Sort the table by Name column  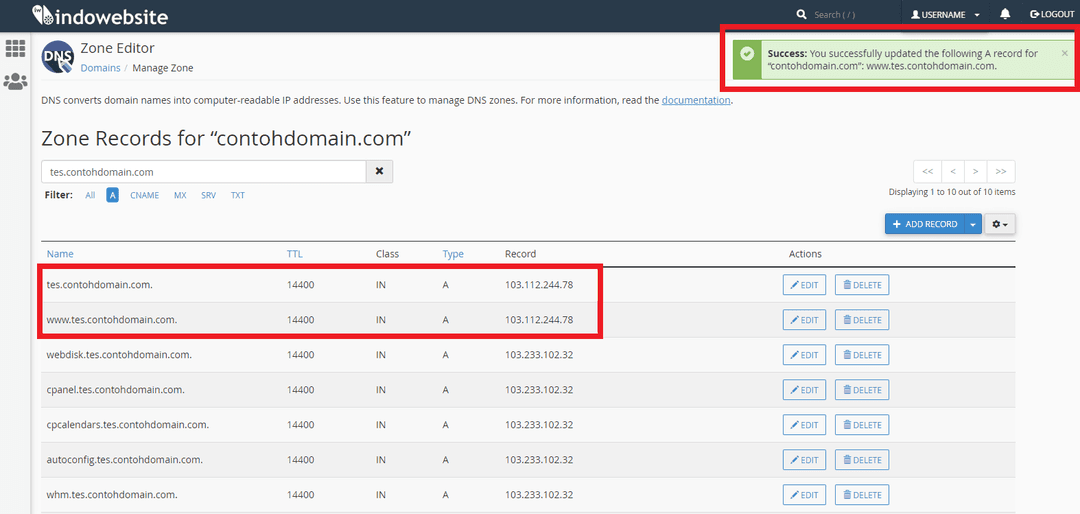point(60,254)
